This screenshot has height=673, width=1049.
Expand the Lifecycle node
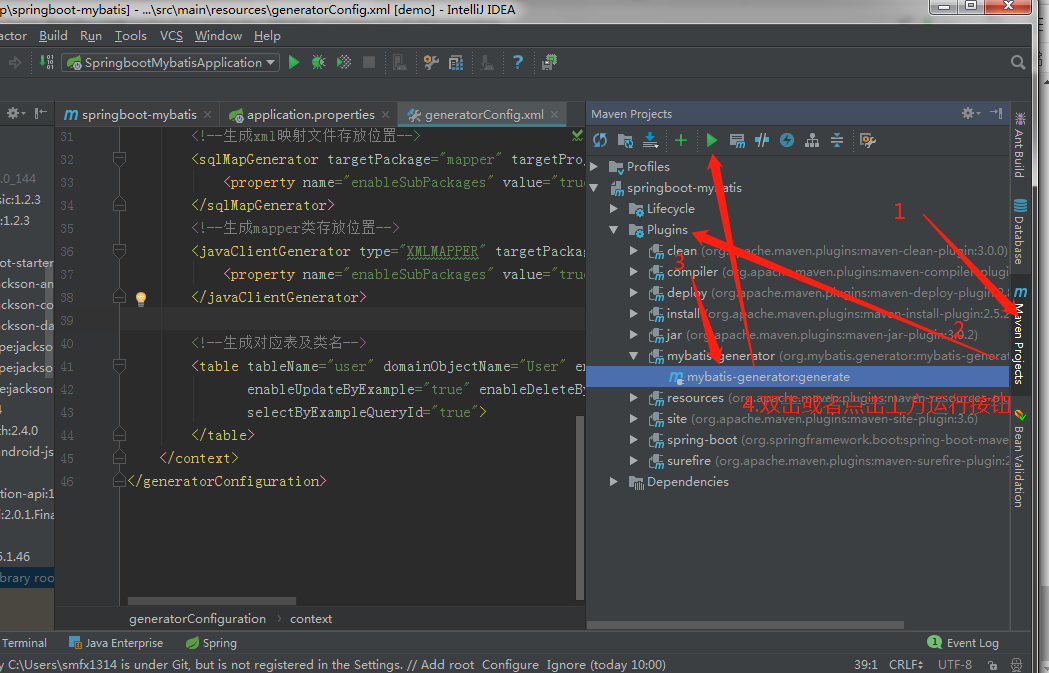pos(614,209)
